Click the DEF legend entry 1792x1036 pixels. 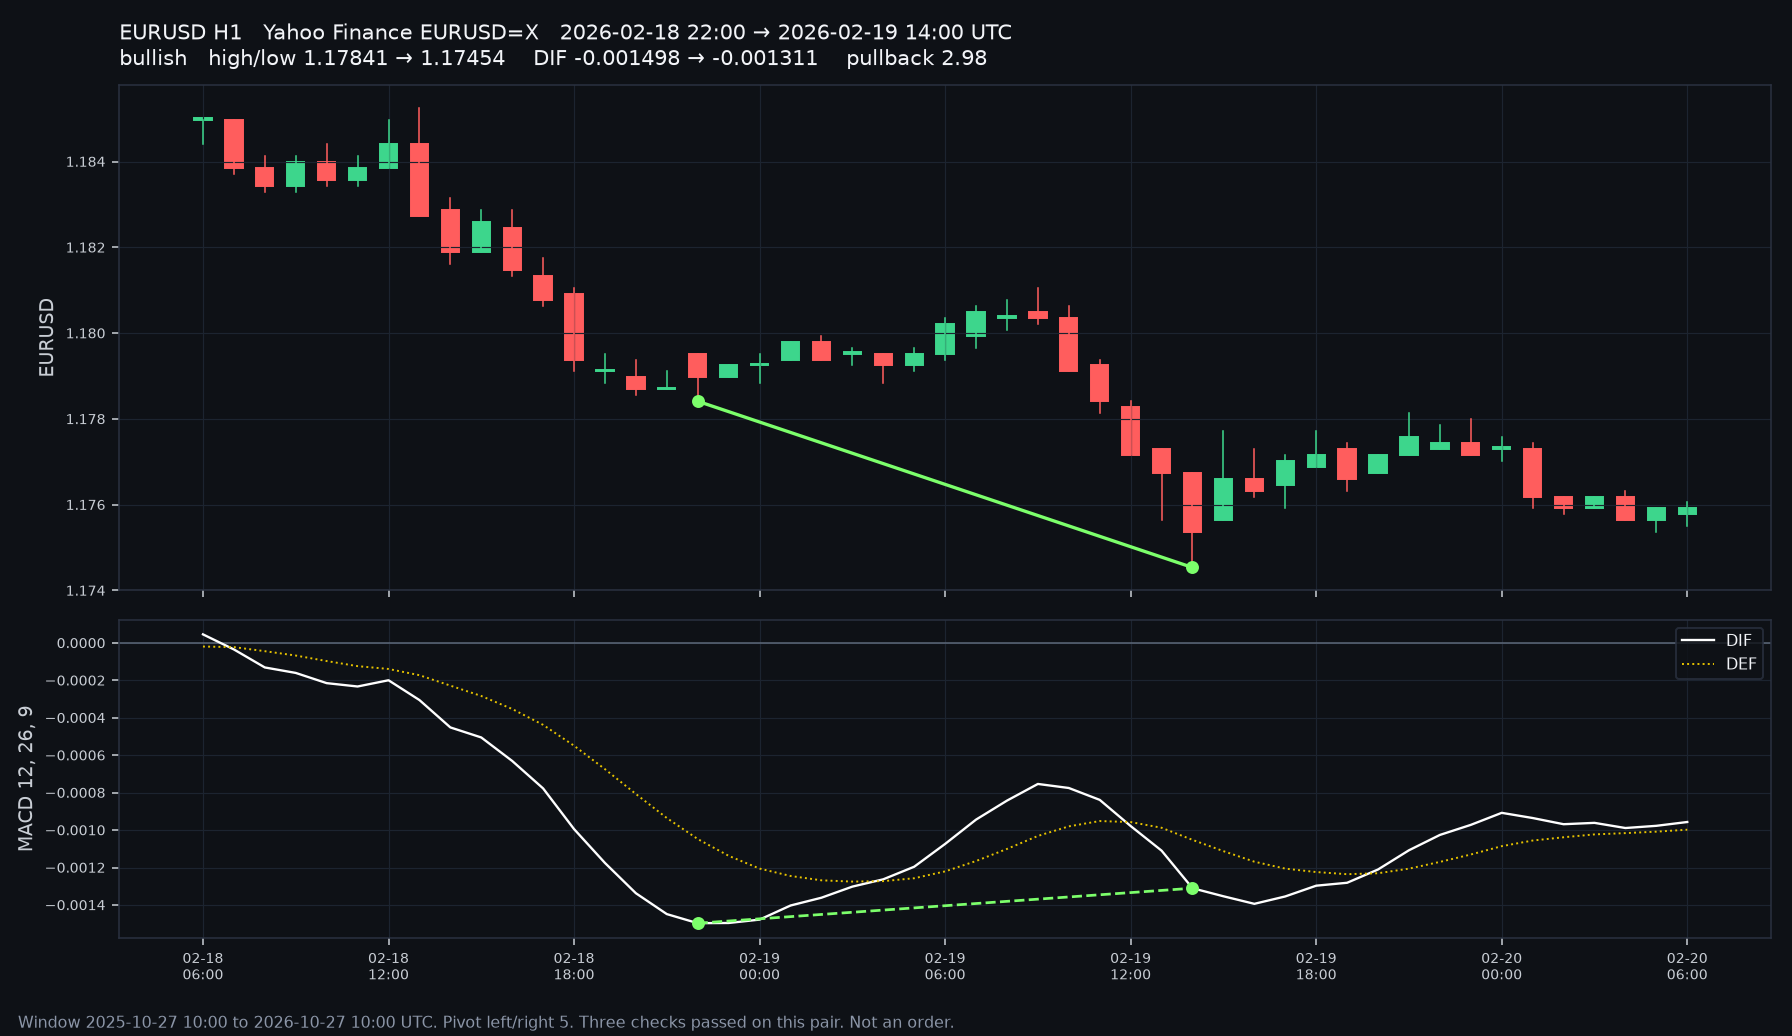[1718, 664]
